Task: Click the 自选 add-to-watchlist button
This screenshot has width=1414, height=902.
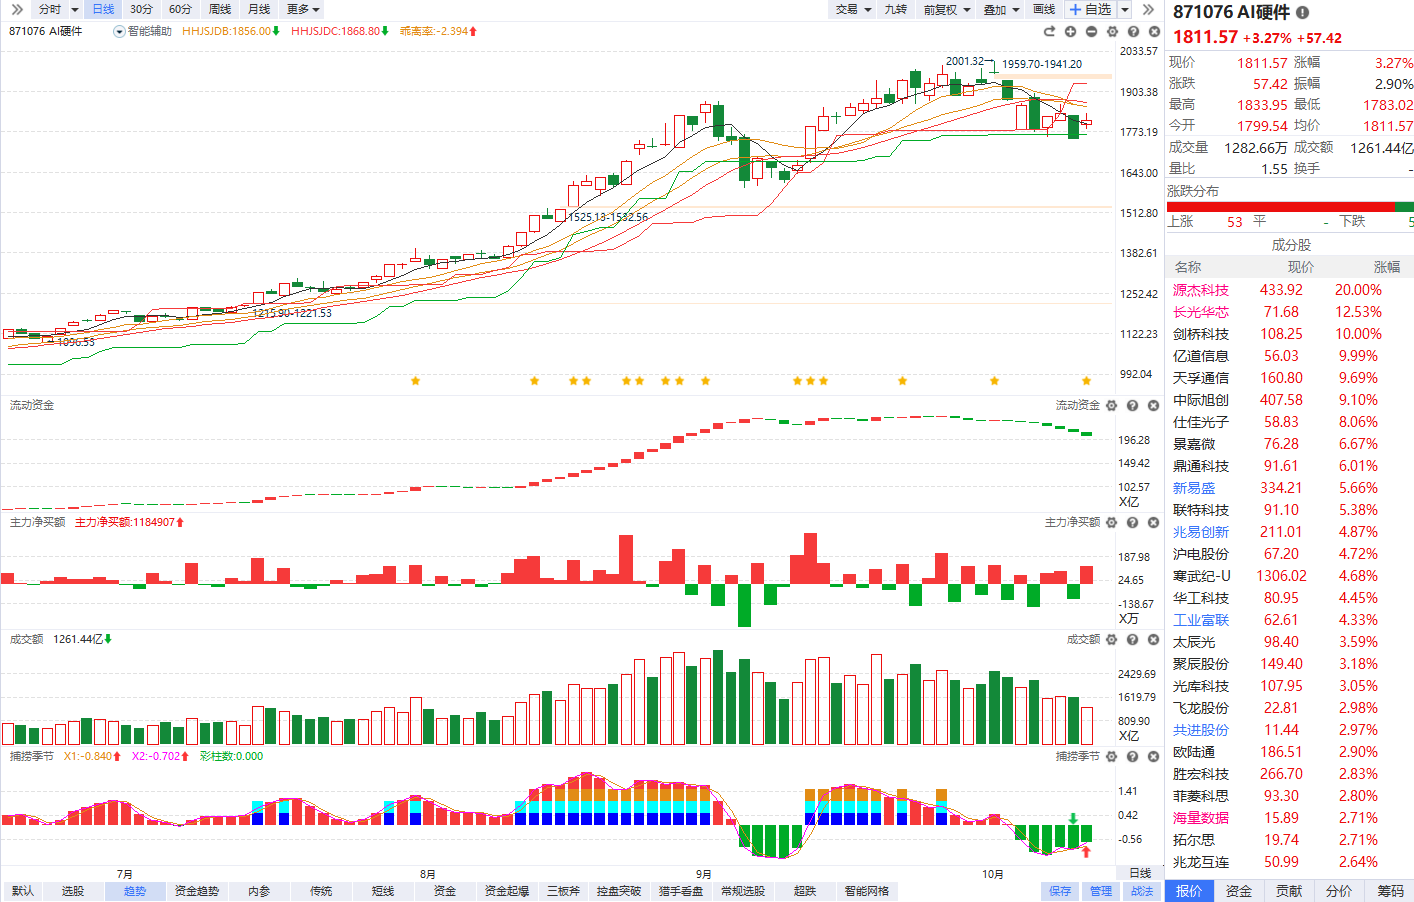Action: 1090,9
